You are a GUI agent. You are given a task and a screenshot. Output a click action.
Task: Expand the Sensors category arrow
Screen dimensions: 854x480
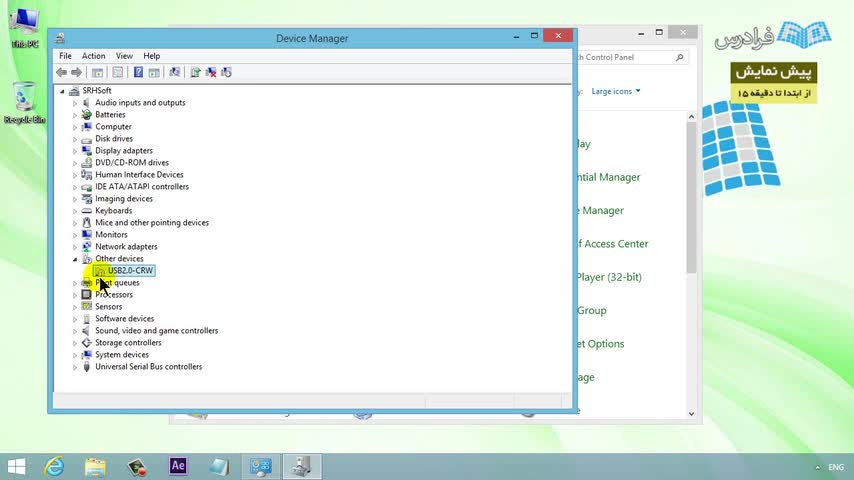tap(75, 307)
